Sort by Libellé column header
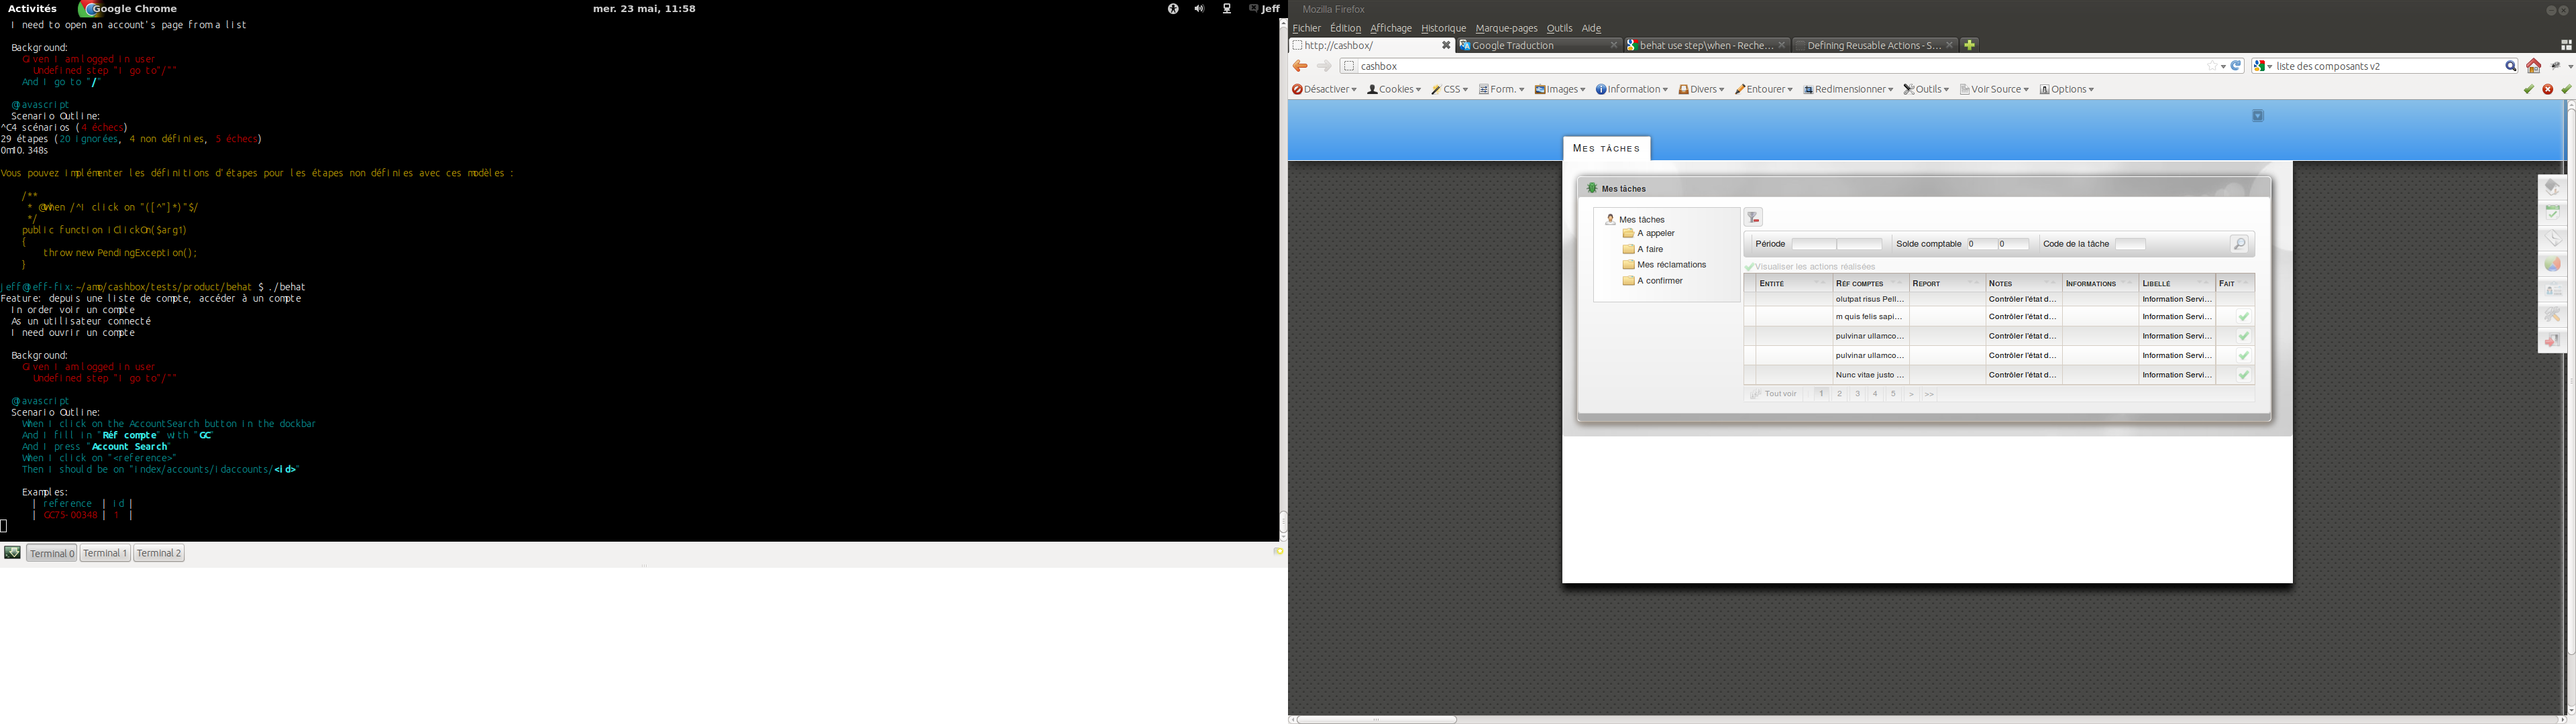 click(x=2176, y=284)
